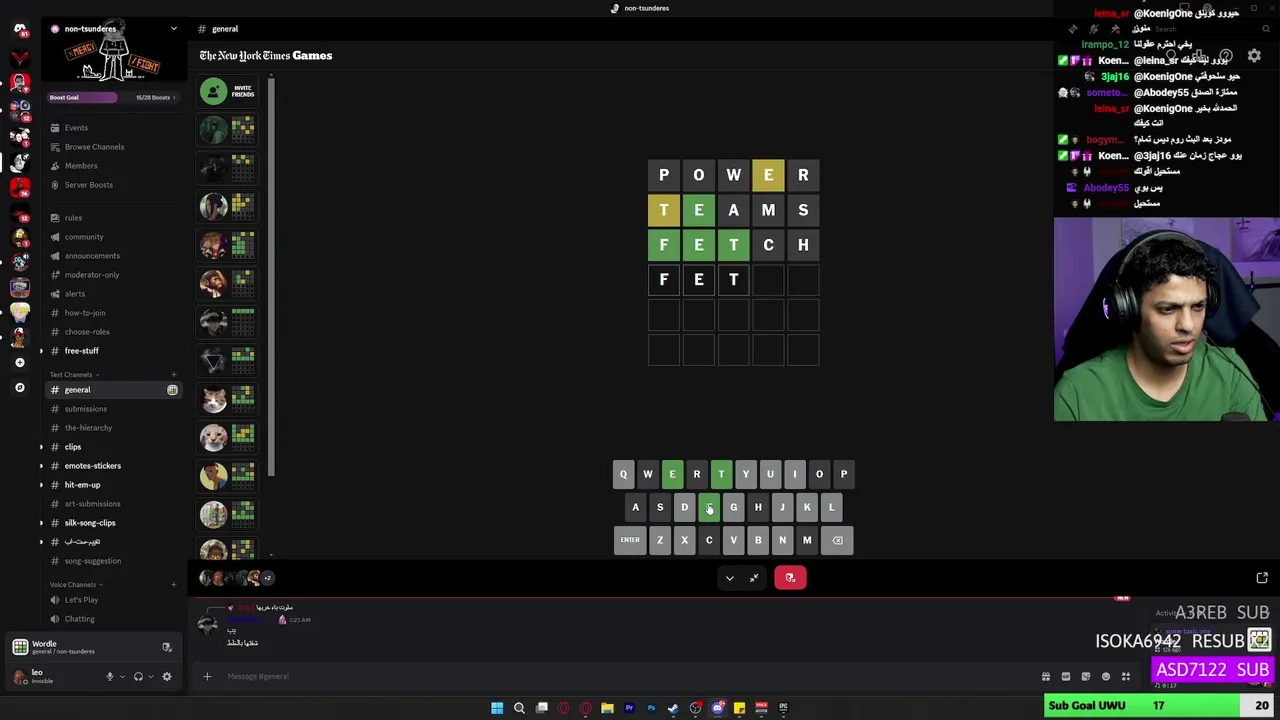Viewport: 1280px width, 720px height.
Task: Open Premiere Pro from taskbar
Action: (629, 708)
